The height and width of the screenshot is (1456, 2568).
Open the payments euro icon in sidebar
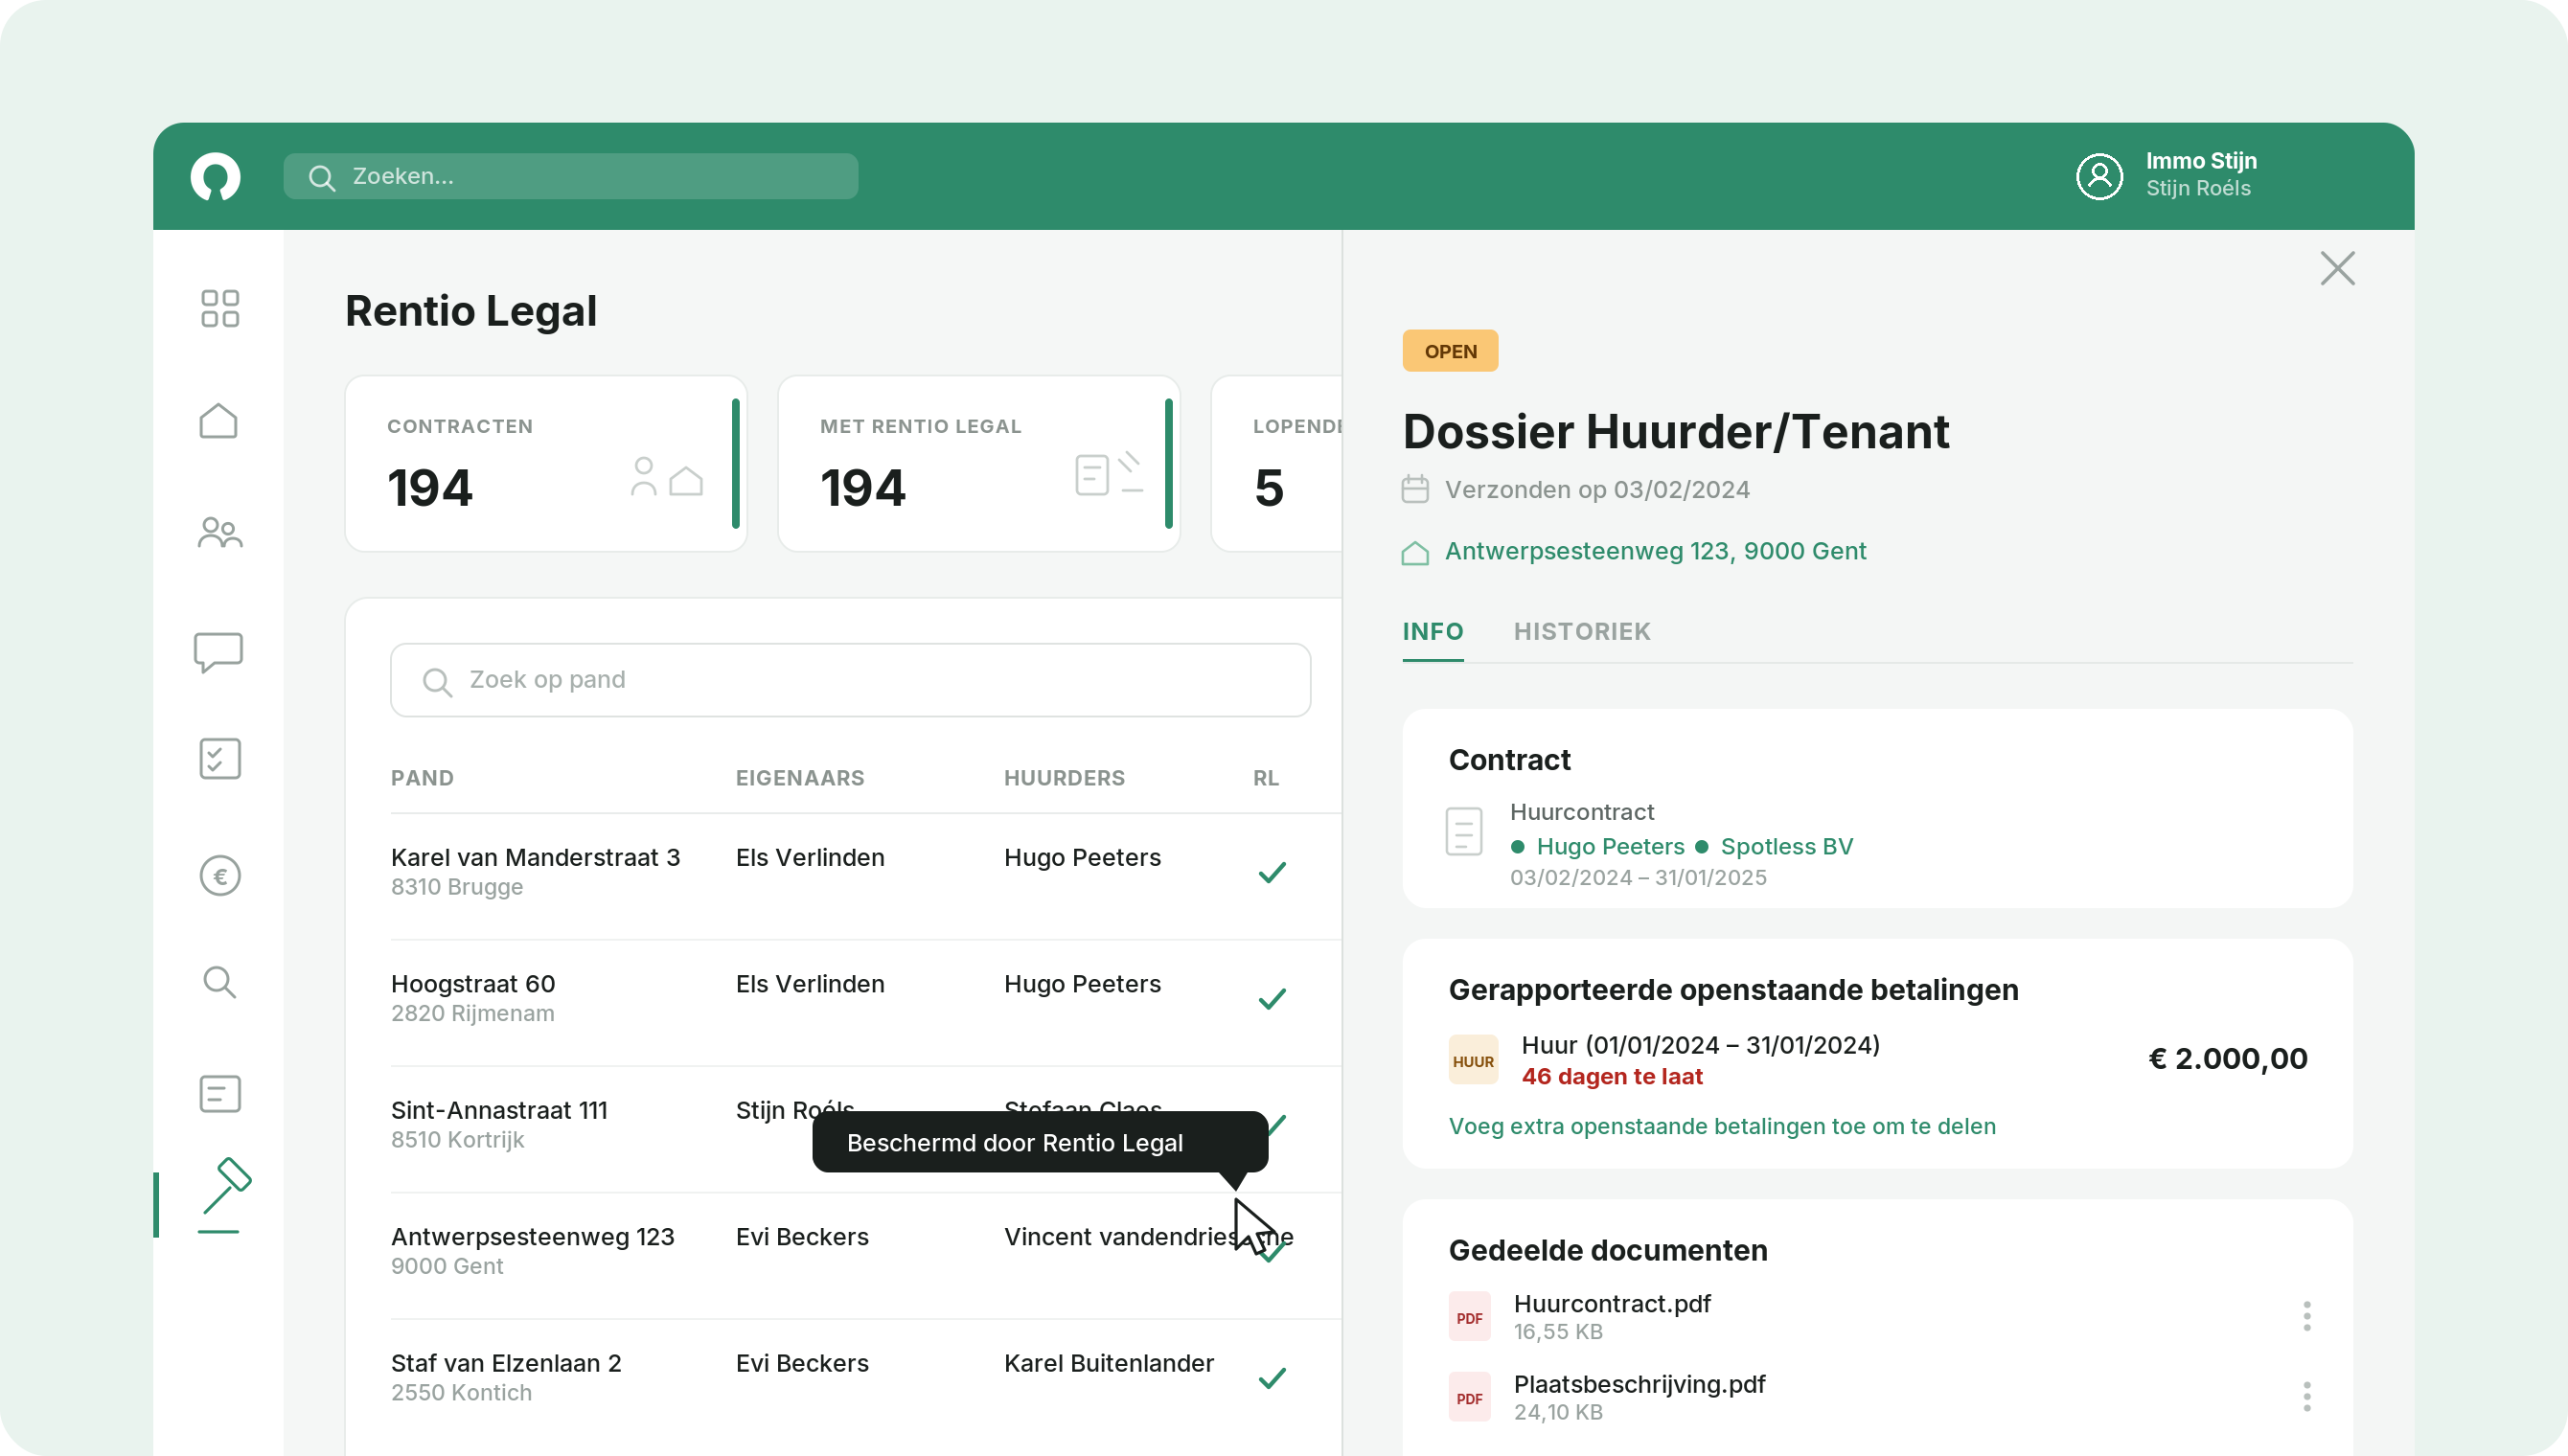click(x=219, y=876)
